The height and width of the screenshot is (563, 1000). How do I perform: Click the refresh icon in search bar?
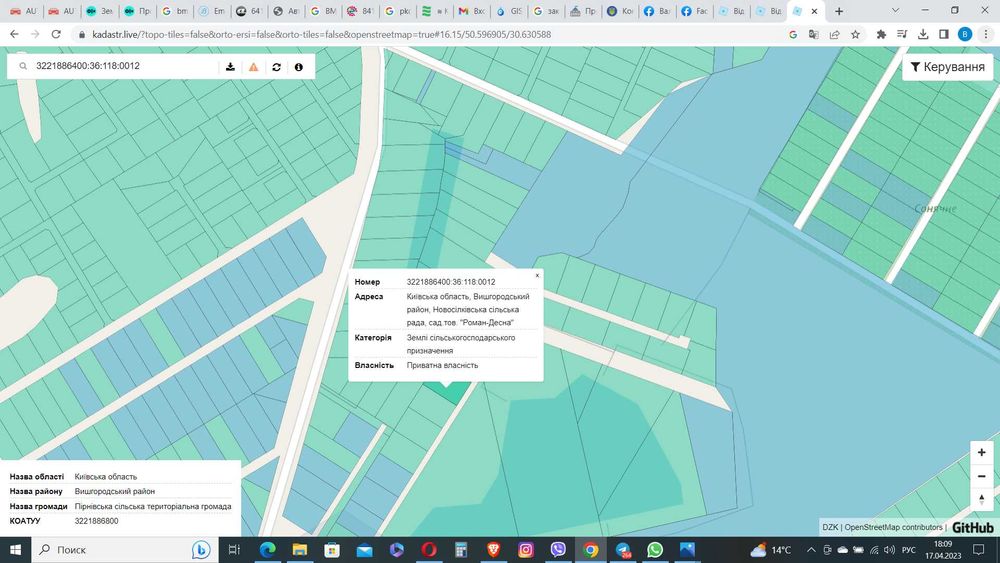(x=276, y=67)
